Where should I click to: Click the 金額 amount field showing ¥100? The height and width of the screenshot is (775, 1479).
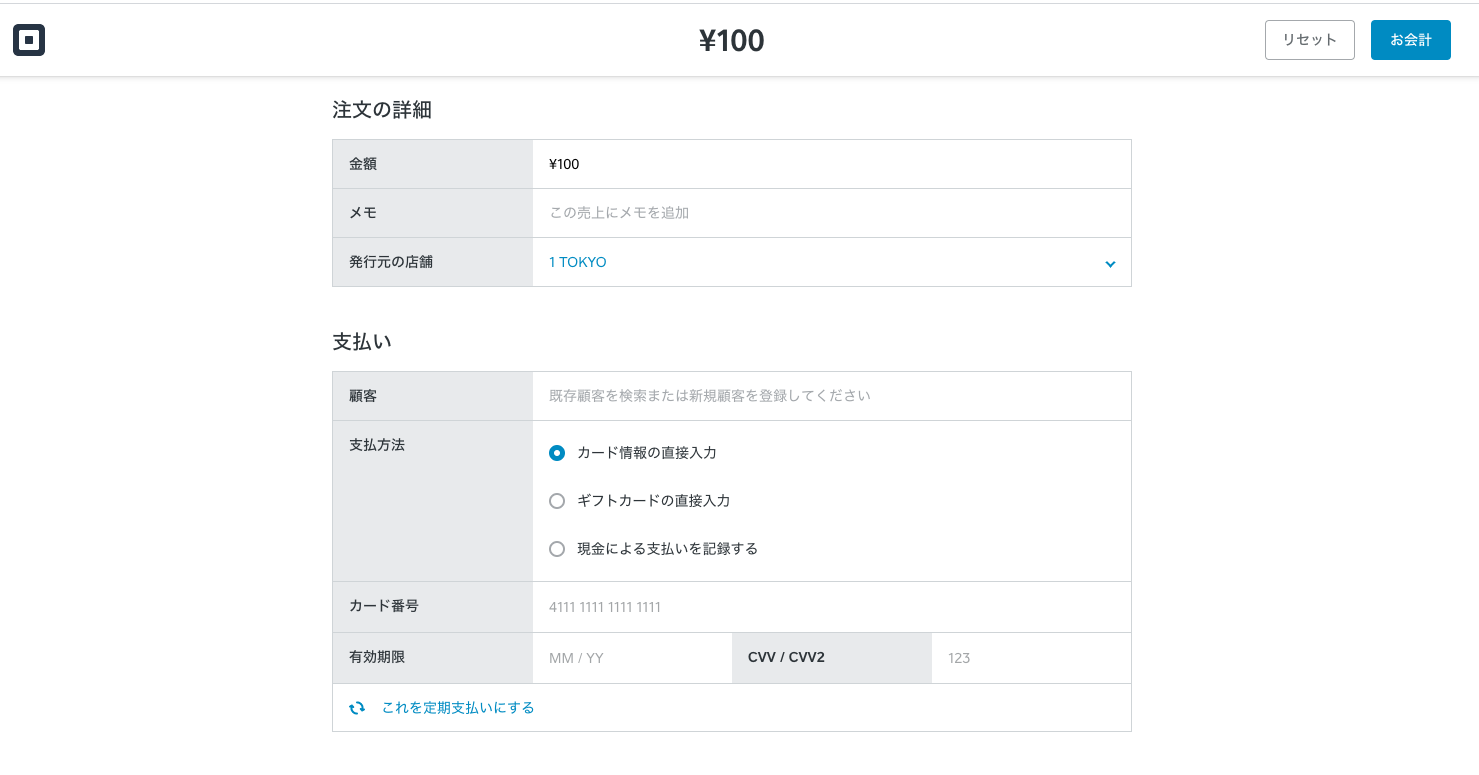click(x=832, y=163)
